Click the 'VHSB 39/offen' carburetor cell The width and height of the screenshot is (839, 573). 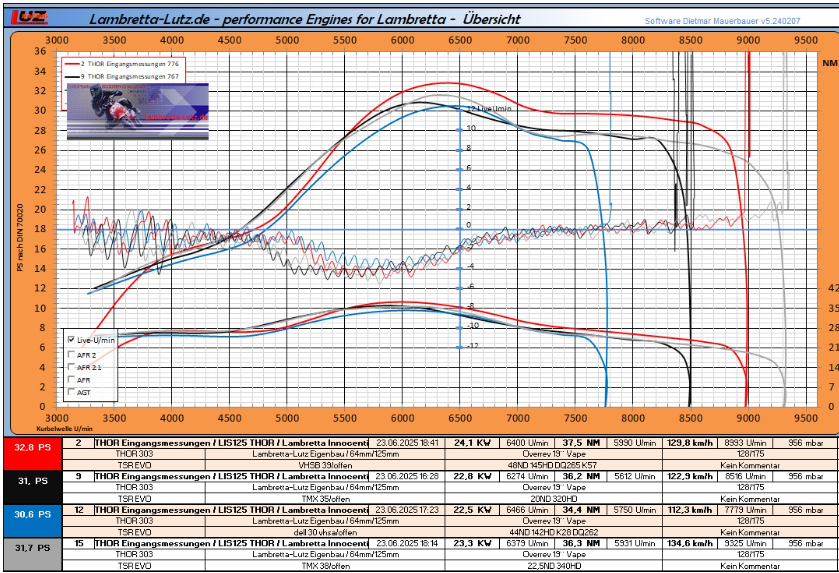click(325, 465)
